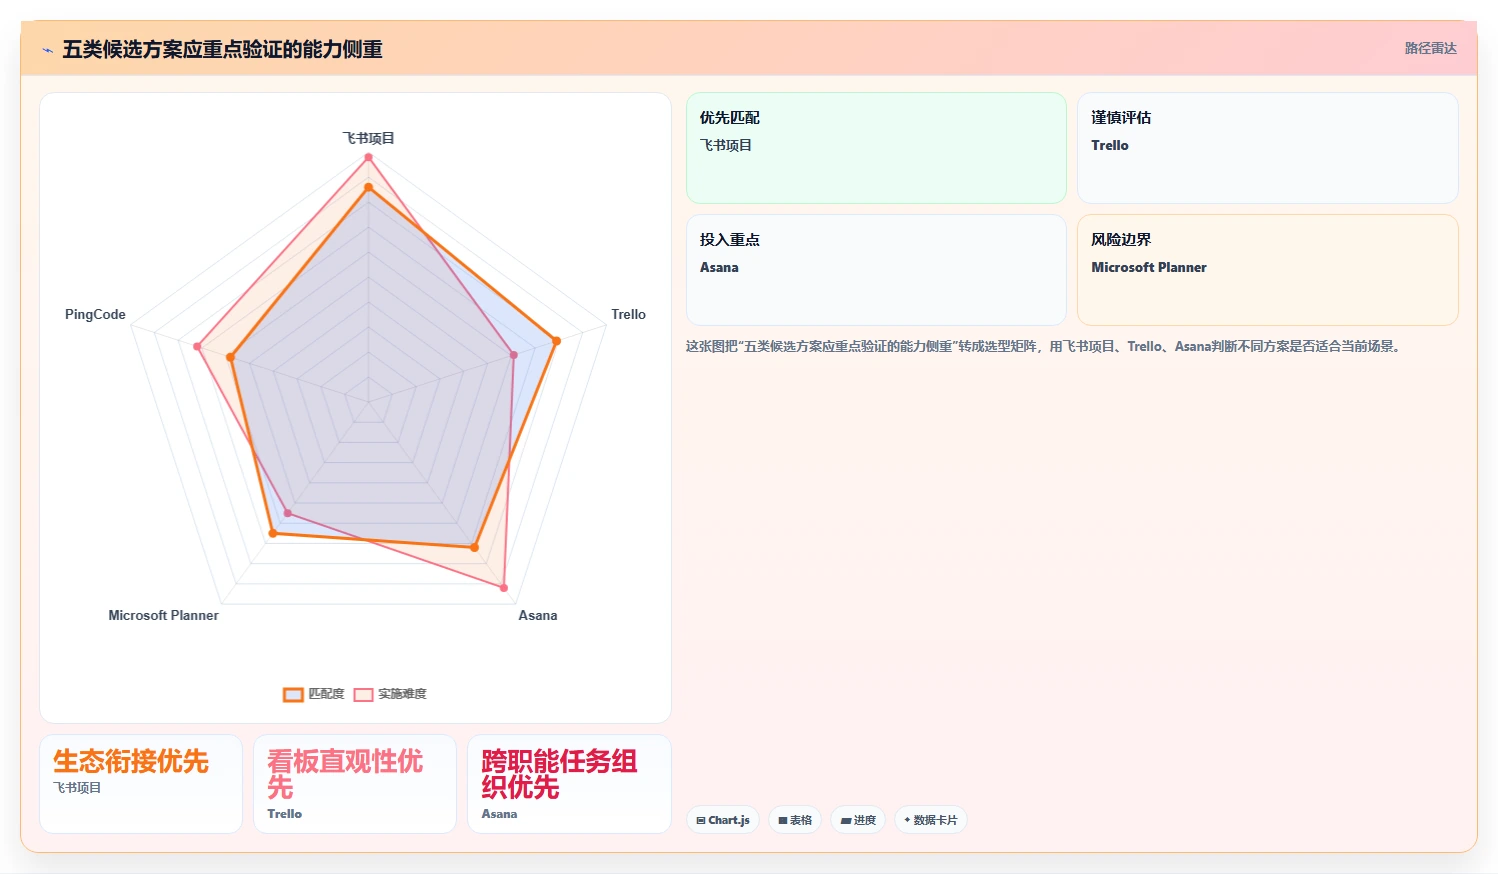The image size is (1498, 874).
Task: Click Asana text in 投入重点 card
Action: point(719,267)
